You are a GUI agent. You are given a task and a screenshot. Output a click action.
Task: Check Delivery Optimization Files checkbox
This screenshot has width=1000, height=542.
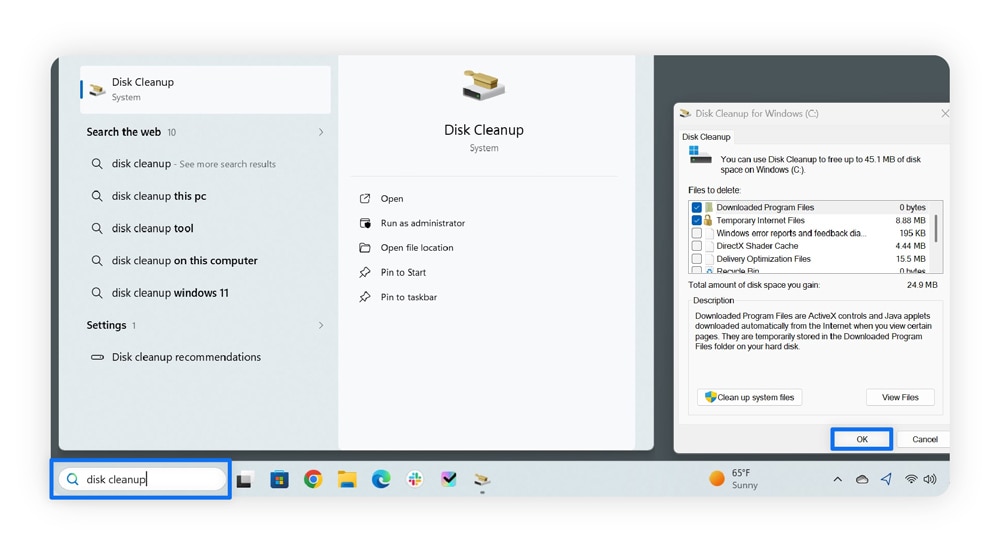[x=696, y=259]
